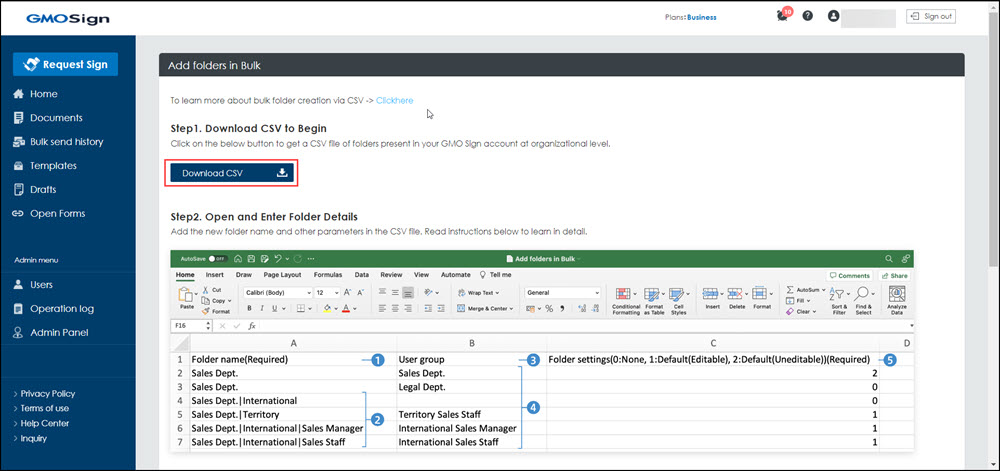The height and width of the screenshot is (471, 1000).
Task: Open the Operation log
Action: tap(54, 308)
